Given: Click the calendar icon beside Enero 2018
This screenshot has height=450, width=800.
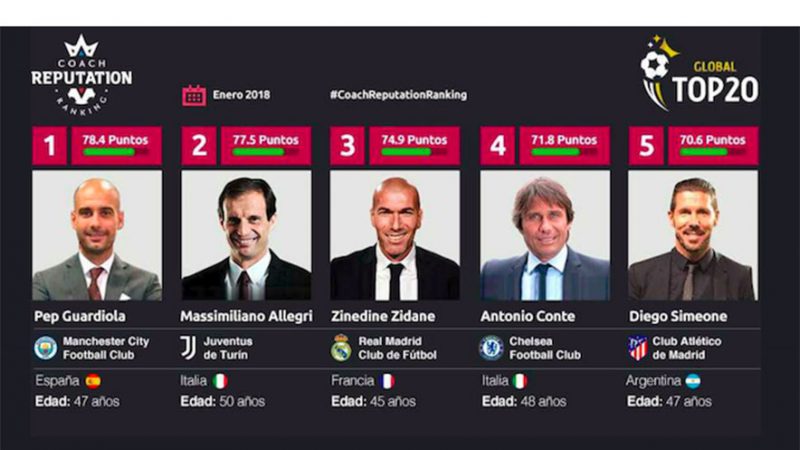Looking at the screenshot, I should tap(194, 95).
